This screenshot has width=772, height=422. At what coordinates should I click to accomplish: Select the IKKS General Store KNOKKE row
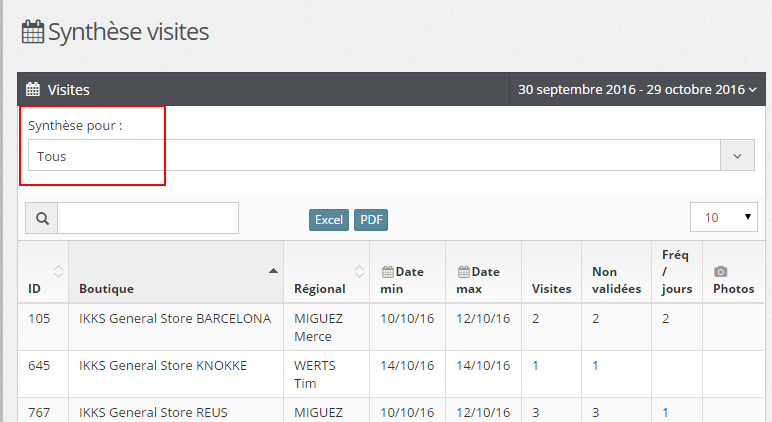163,366
